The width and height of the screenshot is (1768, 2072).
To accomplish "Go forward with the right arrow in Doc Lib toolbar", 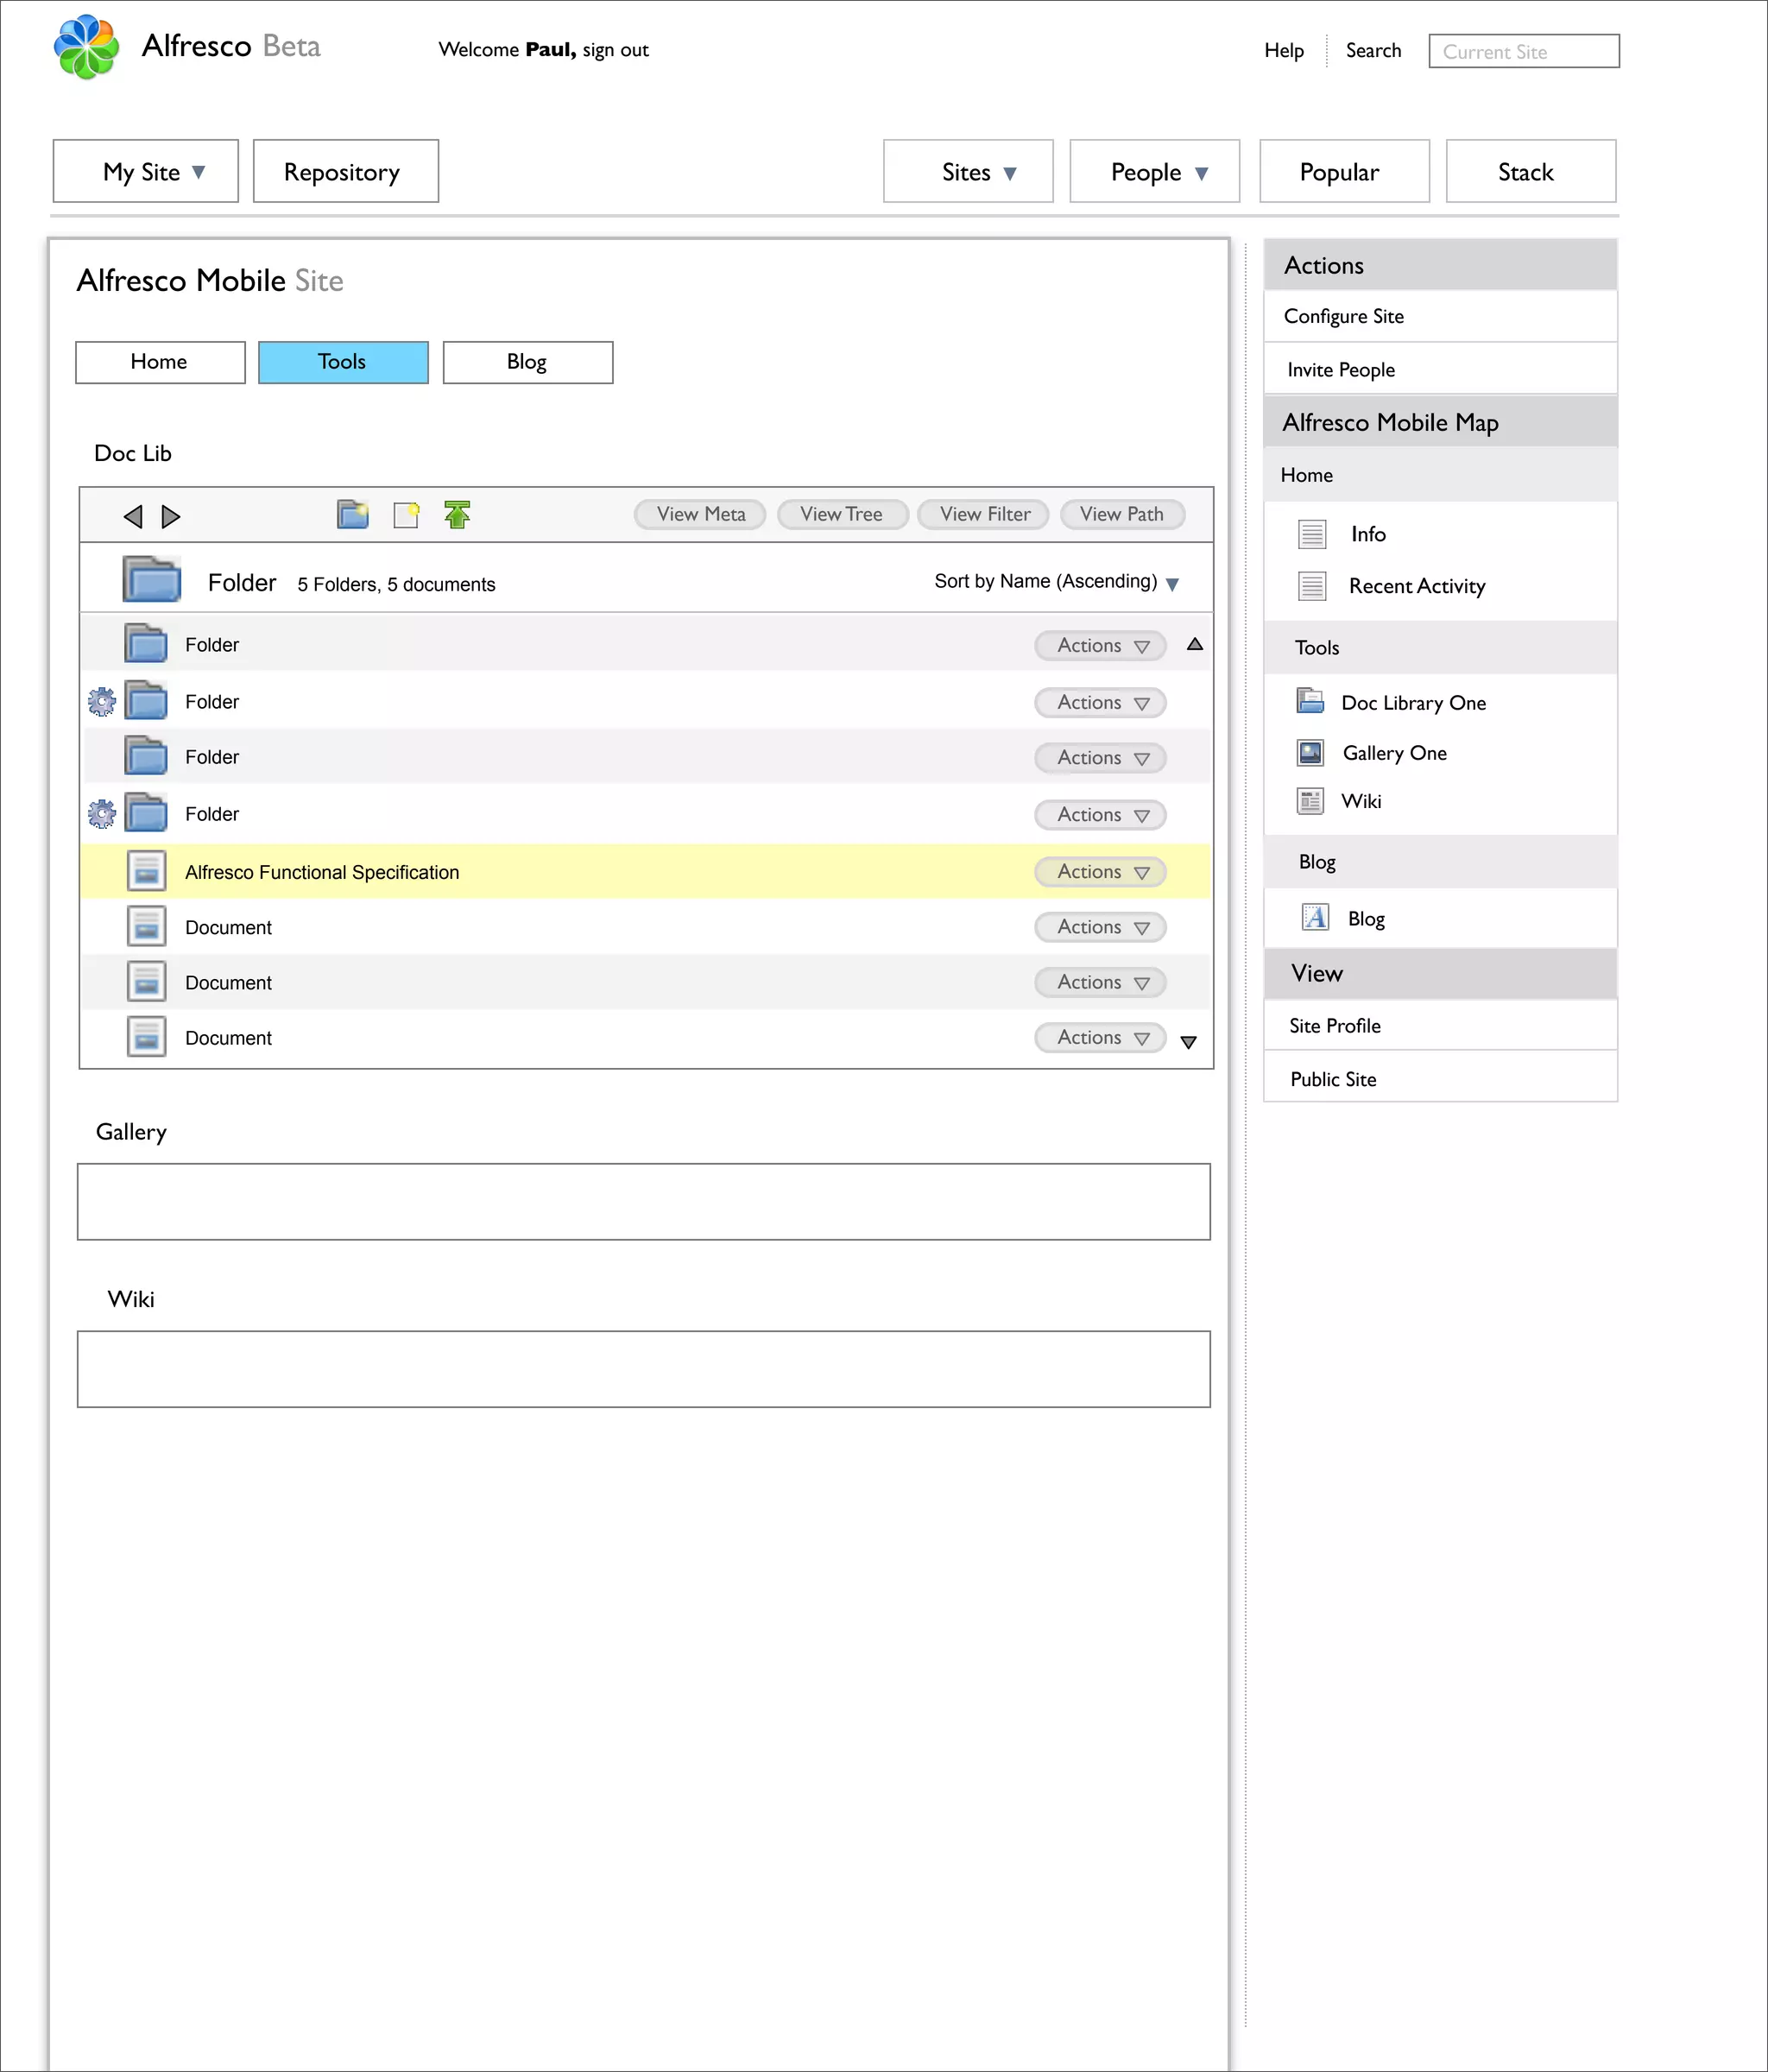I will click(171, 516).
